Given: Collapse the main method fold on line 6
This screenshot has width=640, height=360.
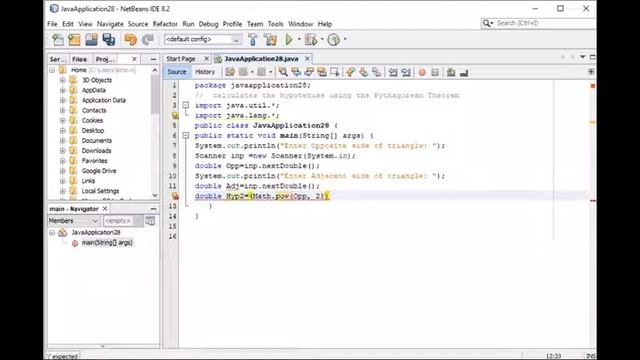Looking at the screenshot, I should click(186, 136).
